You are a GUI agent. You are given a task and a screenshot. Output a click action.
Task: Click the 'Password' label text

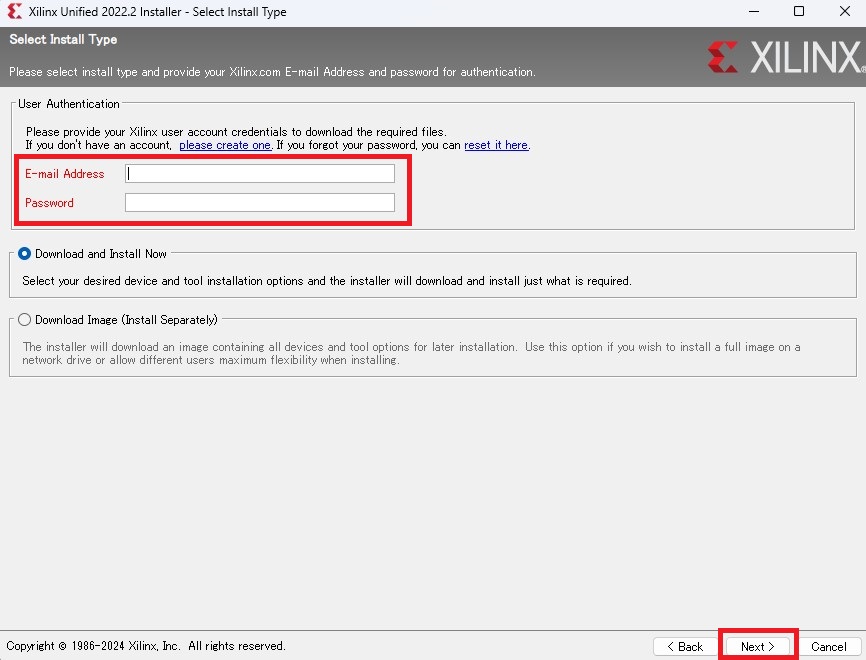(49, 203)
